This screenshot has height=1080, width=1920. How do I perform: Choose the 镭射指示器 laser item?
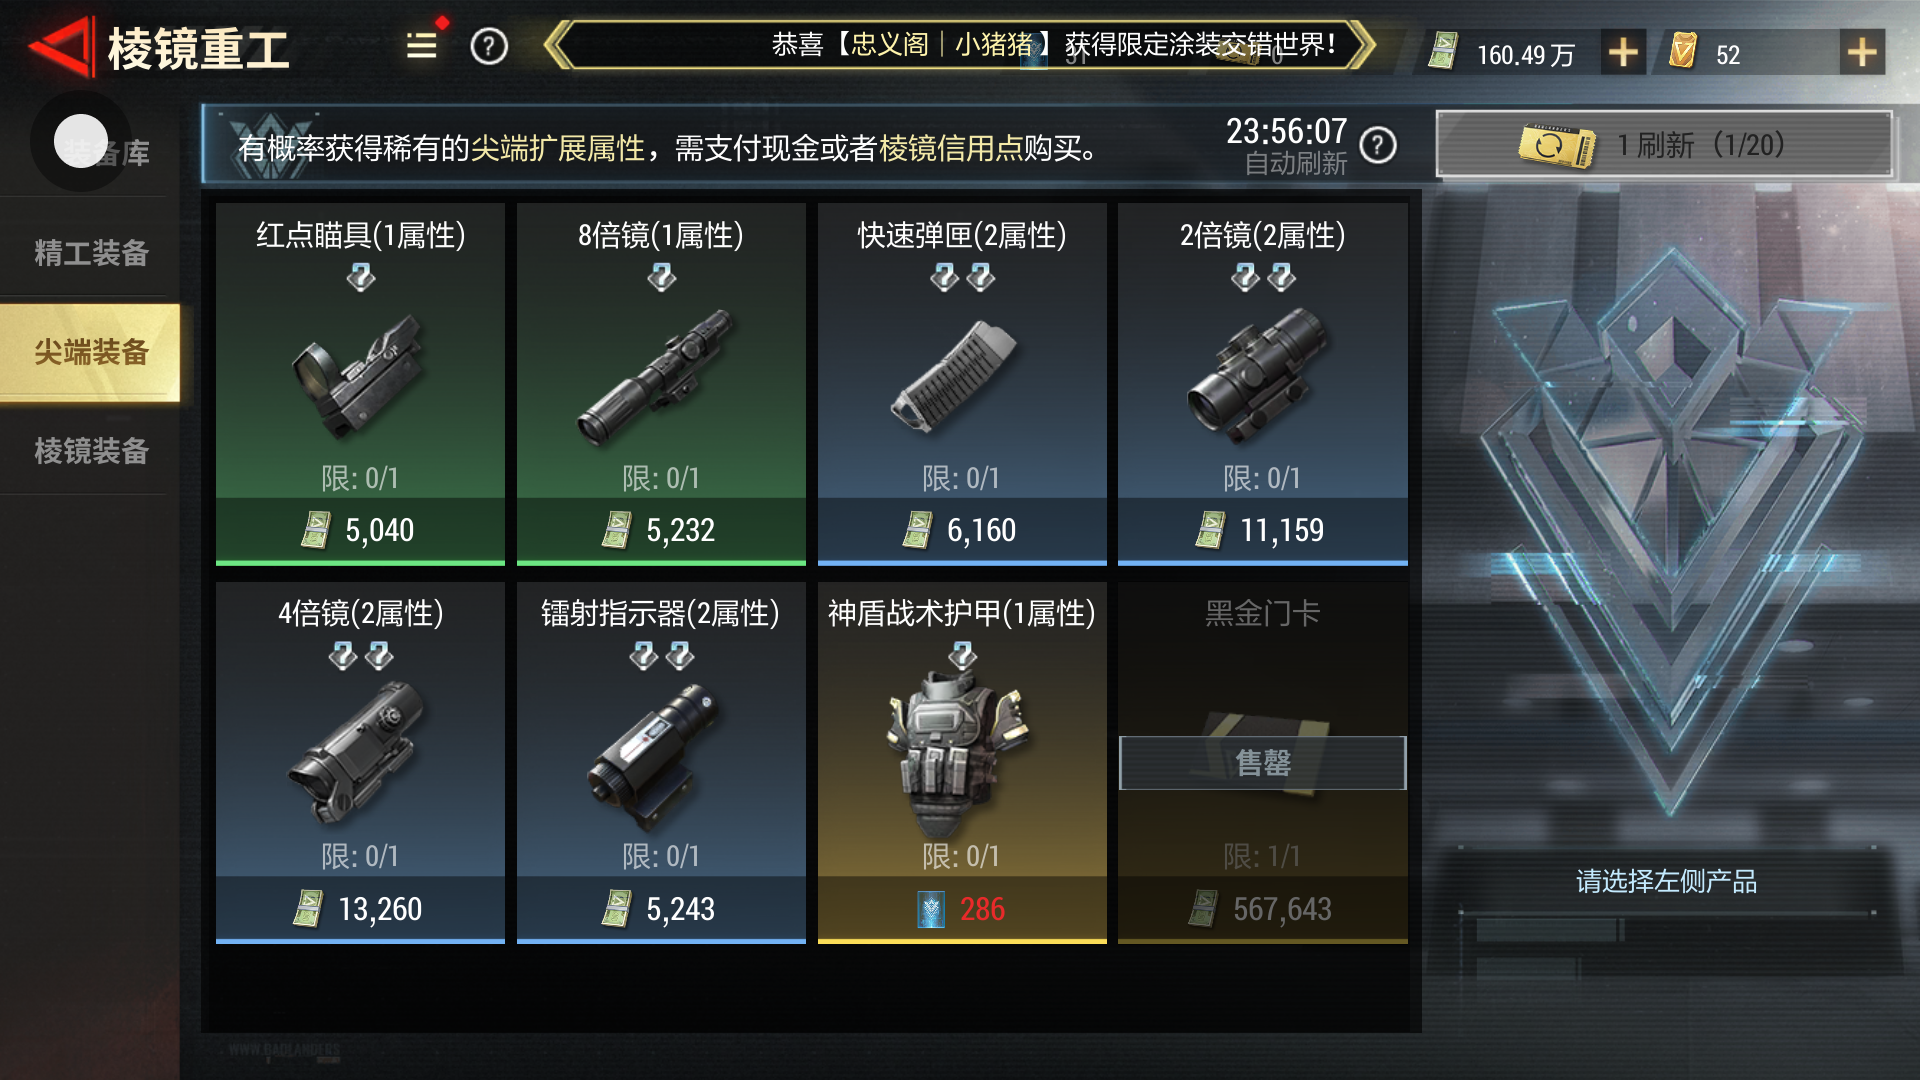[x=661, y=763]
